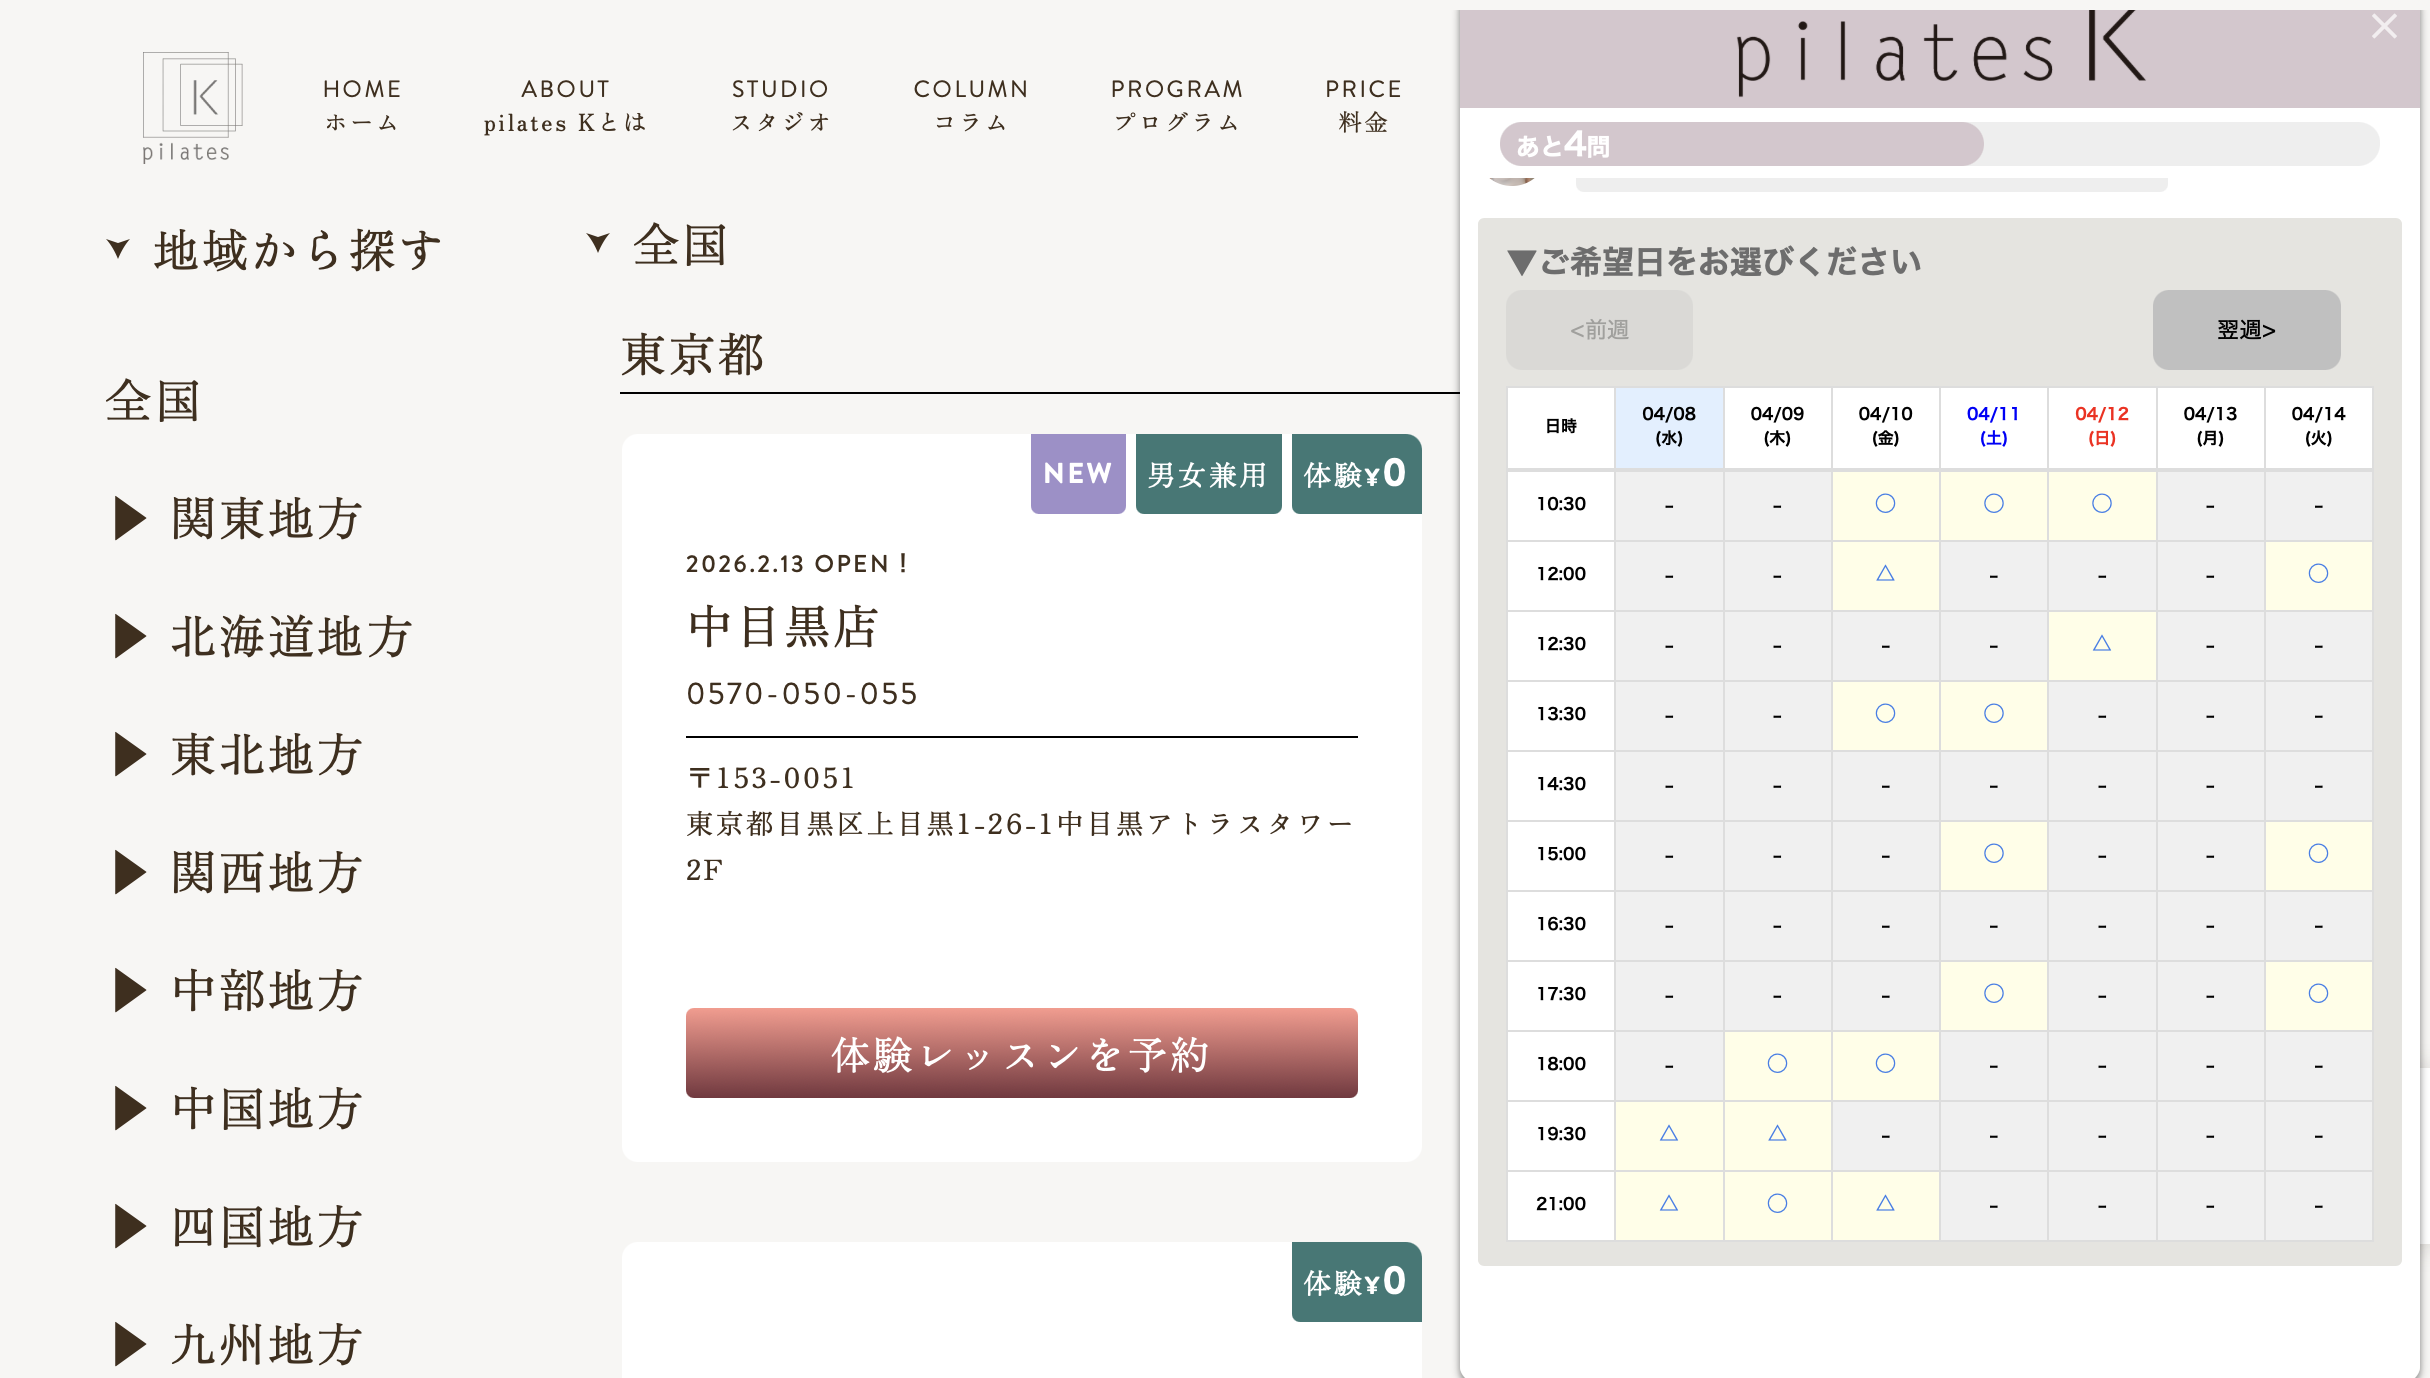Click the NEW badge on 中目黒店

1077,473
